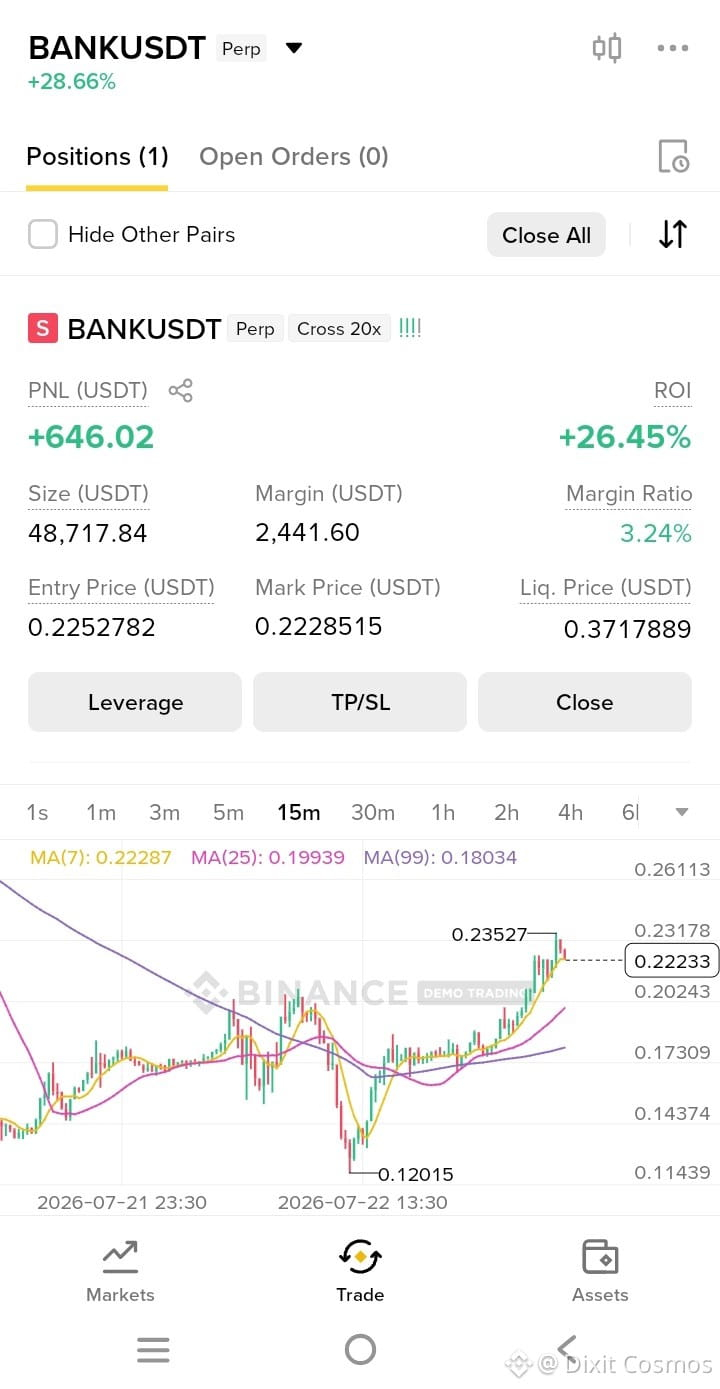Tap the +646.02 PNL value
The width and height of the screenshot is (720, 1389).
point(91,437)
